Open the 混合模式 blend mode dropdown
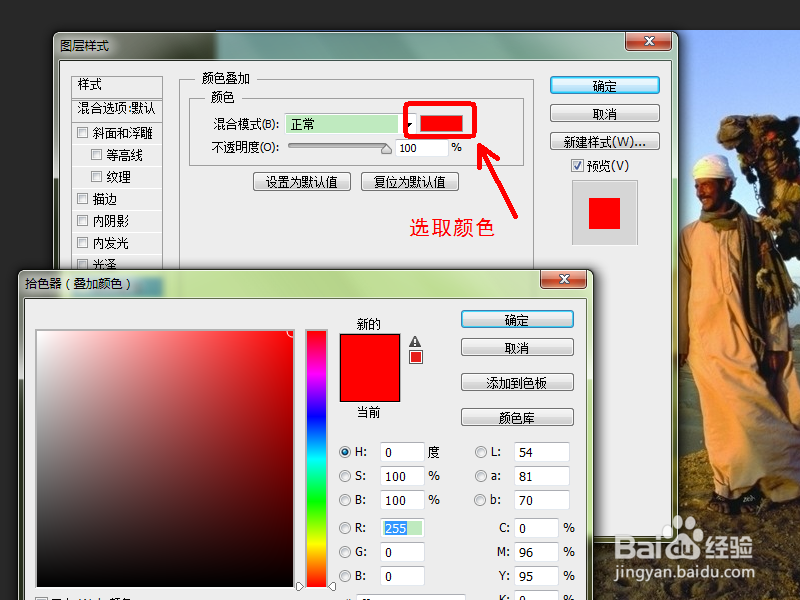The image size is (800, 600). point(351,124)
